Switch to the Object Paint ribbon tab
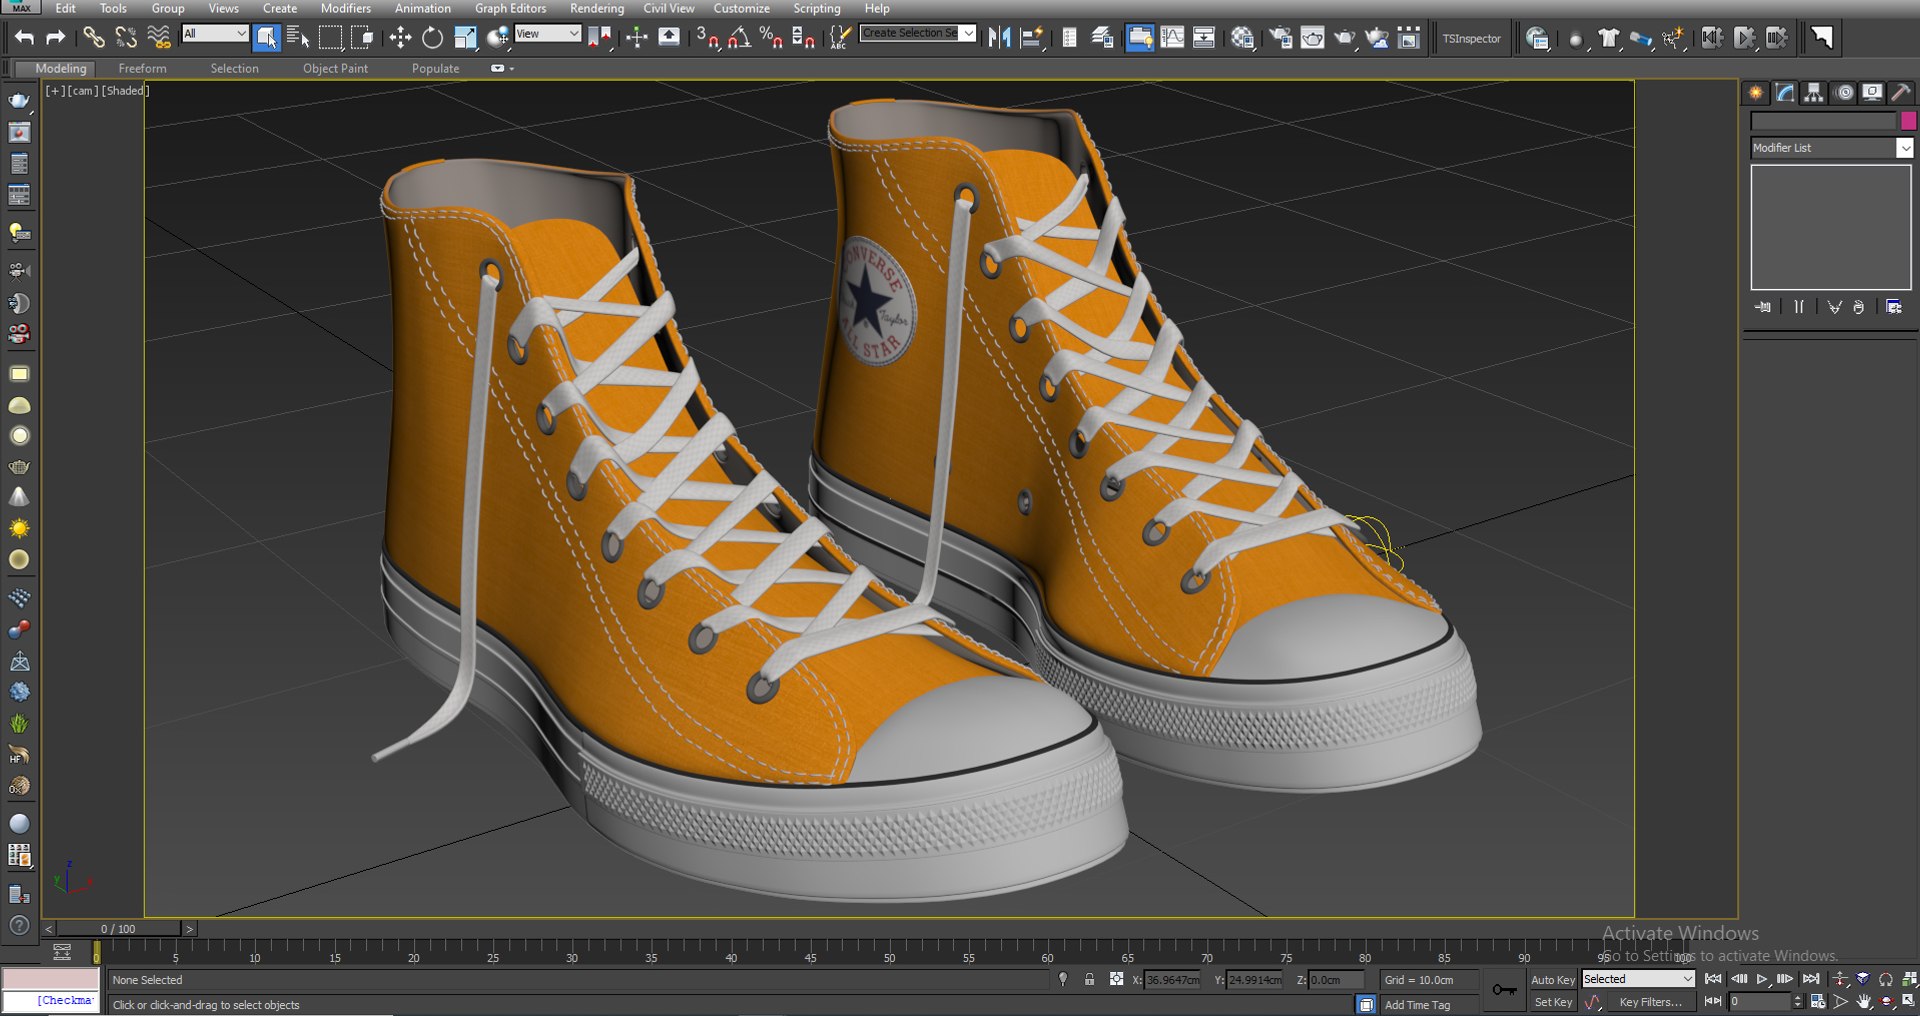 (x=335, y=68)
